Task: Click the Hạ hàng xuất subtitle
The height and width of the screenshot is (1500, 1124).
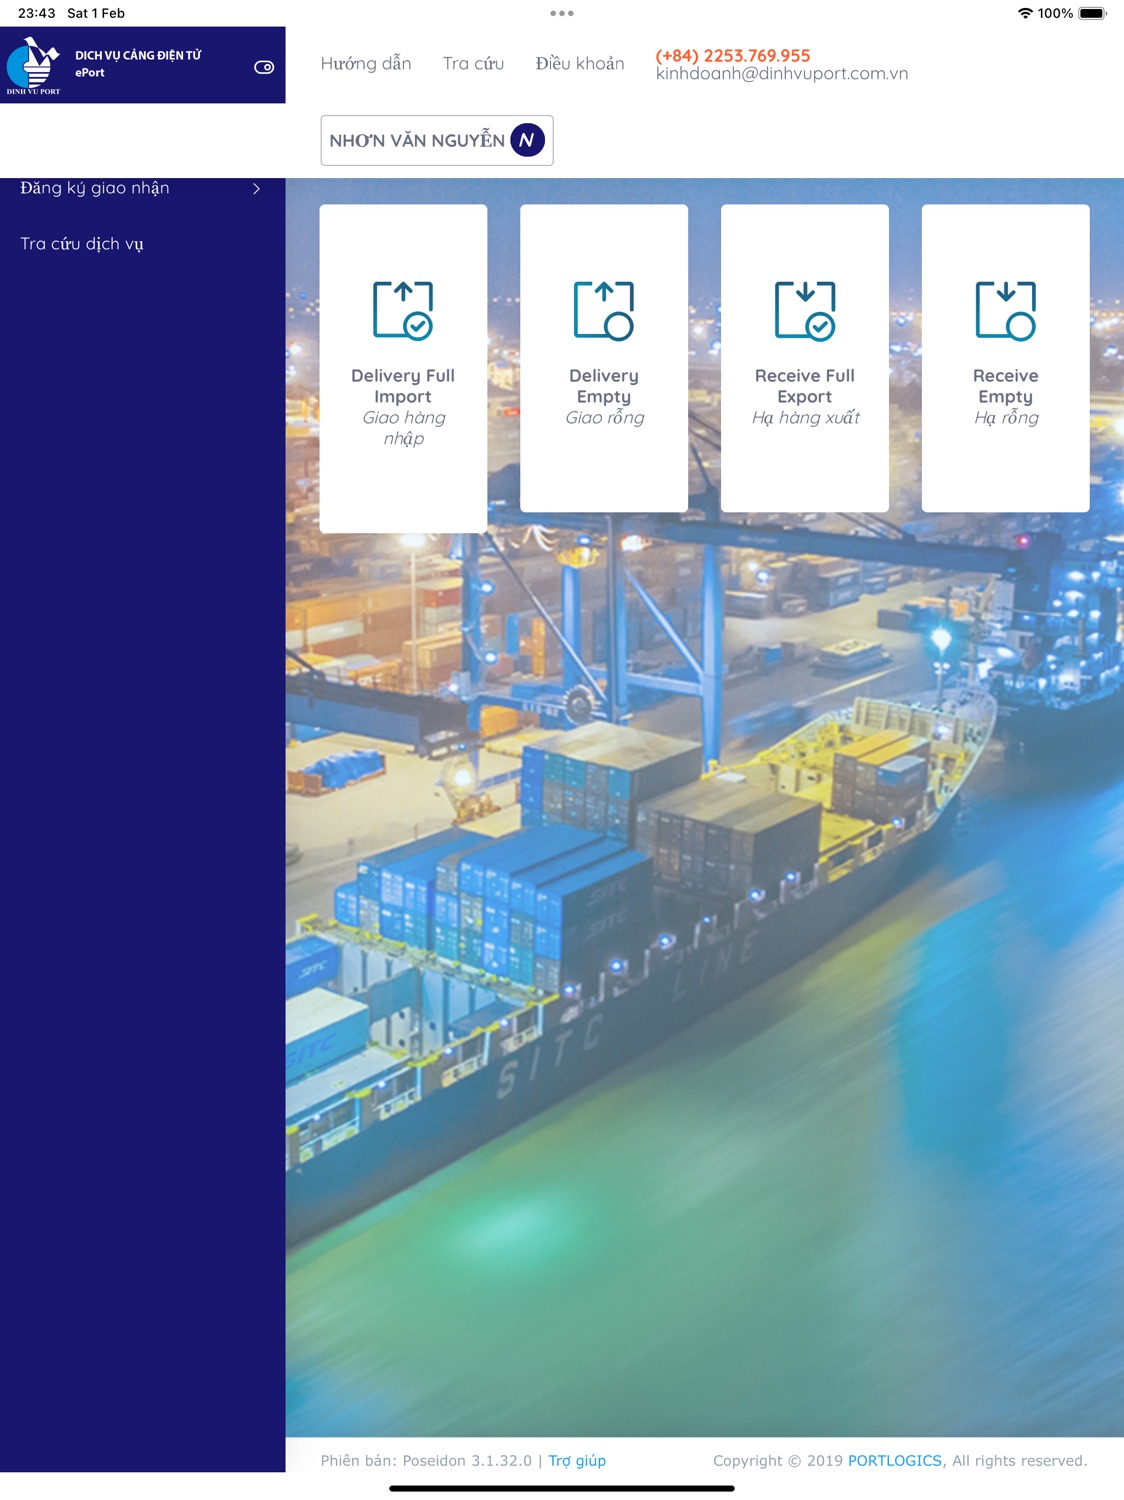Action: point(806,418)
